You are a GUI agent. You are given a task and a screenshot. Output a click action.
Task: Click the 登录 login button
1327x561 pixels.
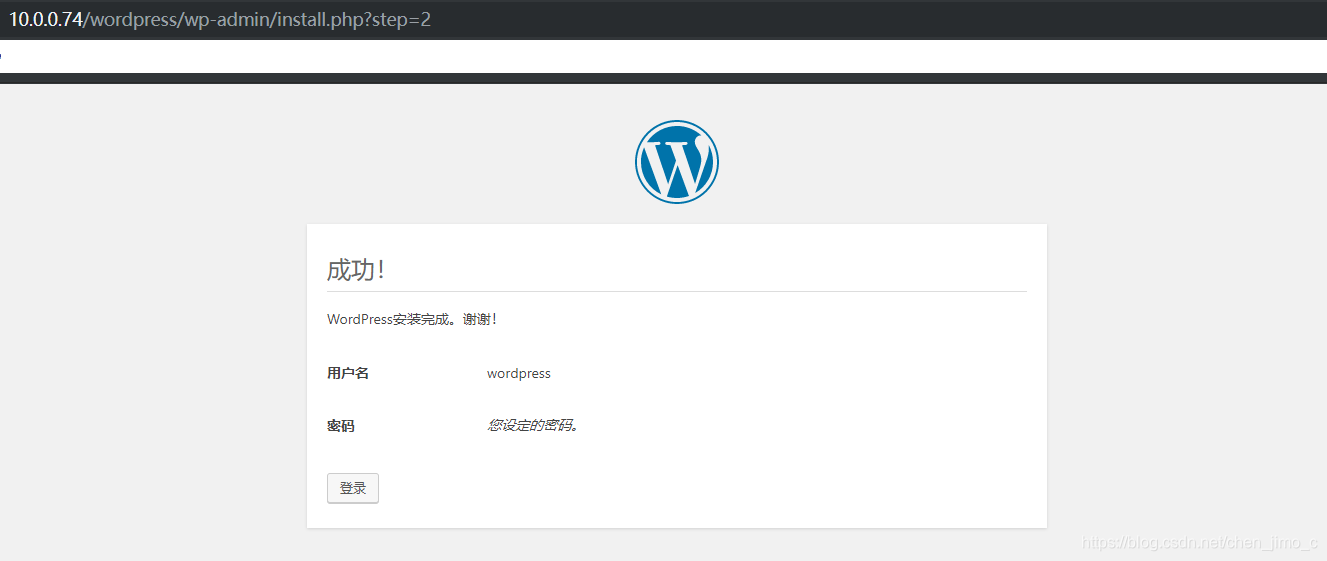pos(353,488)
